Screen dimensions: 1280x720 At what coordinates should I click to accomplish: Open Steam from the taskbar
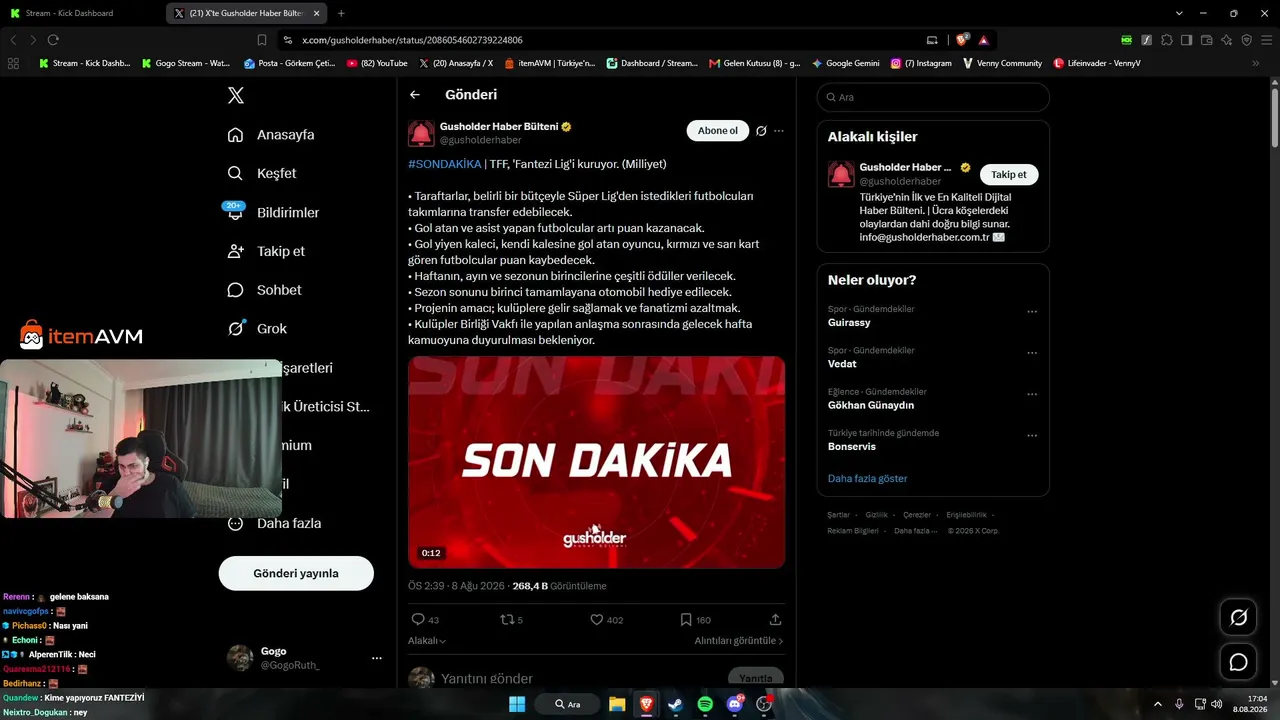675,704
